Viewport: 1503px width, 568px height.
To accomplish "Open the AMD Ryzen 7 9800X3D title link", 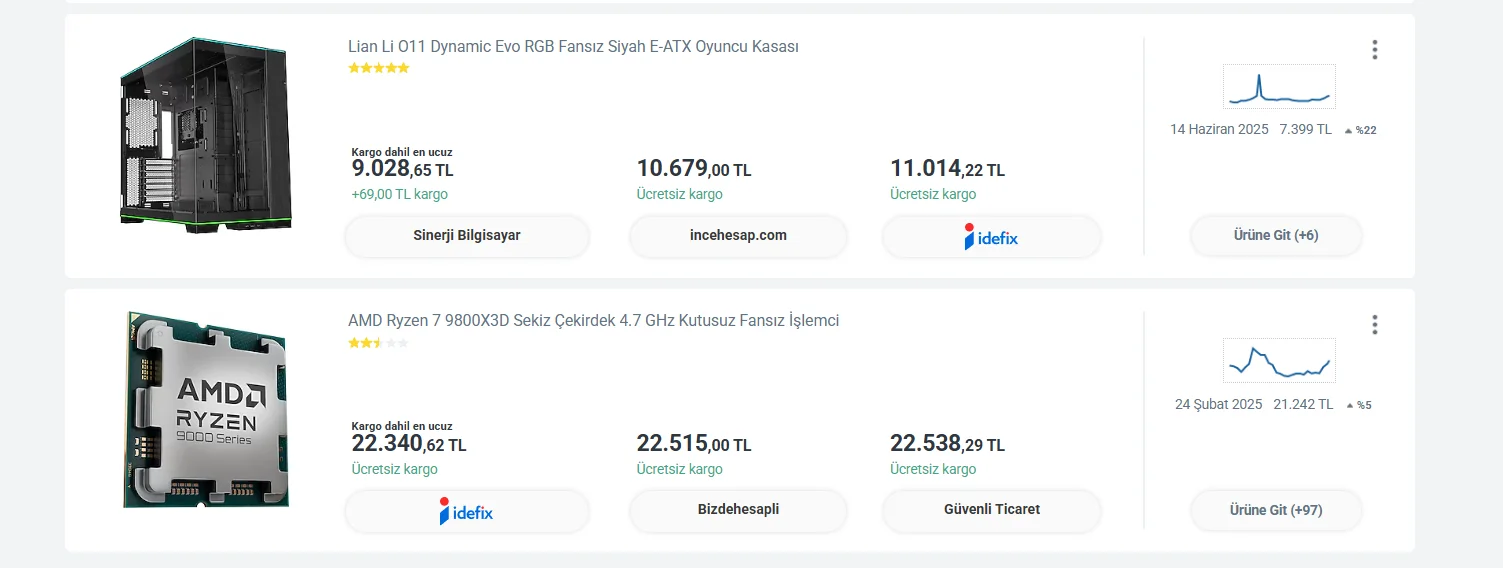I will pos(593,321).
